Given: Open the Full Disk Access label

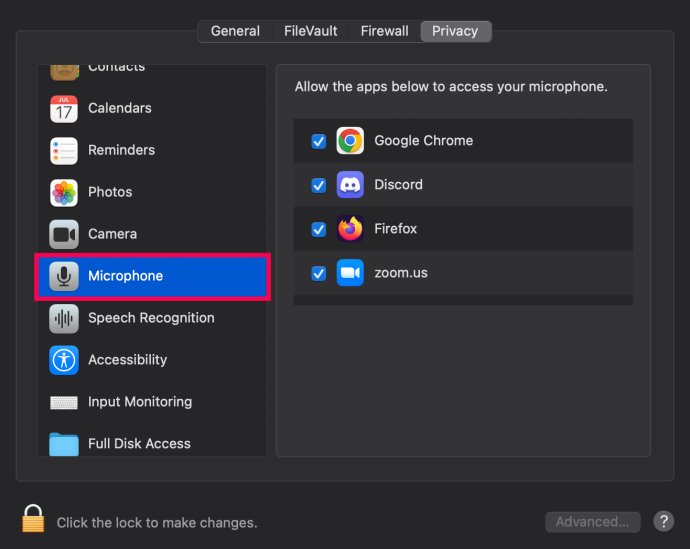Looking at the screenshot, I should (139, 443).
